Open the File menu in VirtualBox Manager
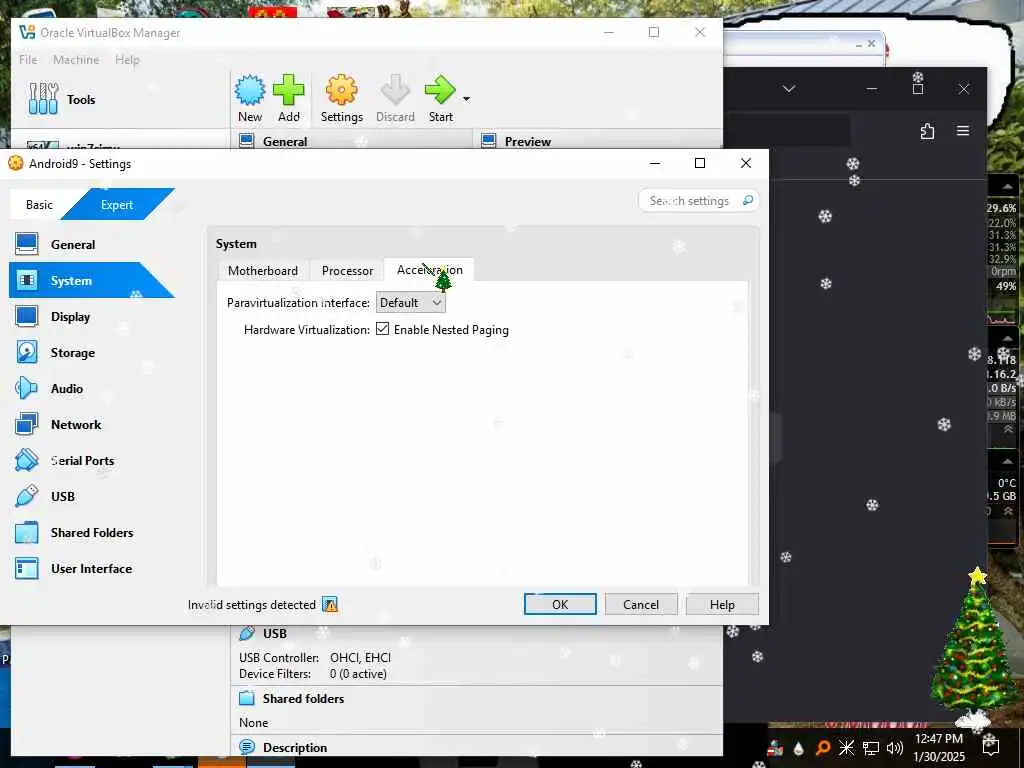This screenshot has width=1024, height=768. point(28,59)
